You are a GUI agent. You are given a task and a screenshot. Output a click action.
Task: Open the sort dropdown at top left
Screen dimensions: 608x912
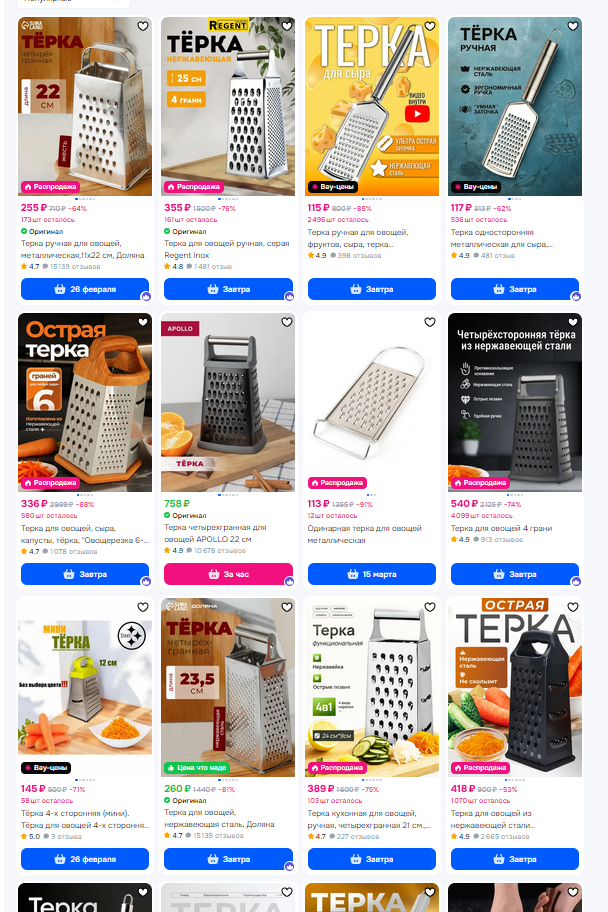tap(73, 2)
